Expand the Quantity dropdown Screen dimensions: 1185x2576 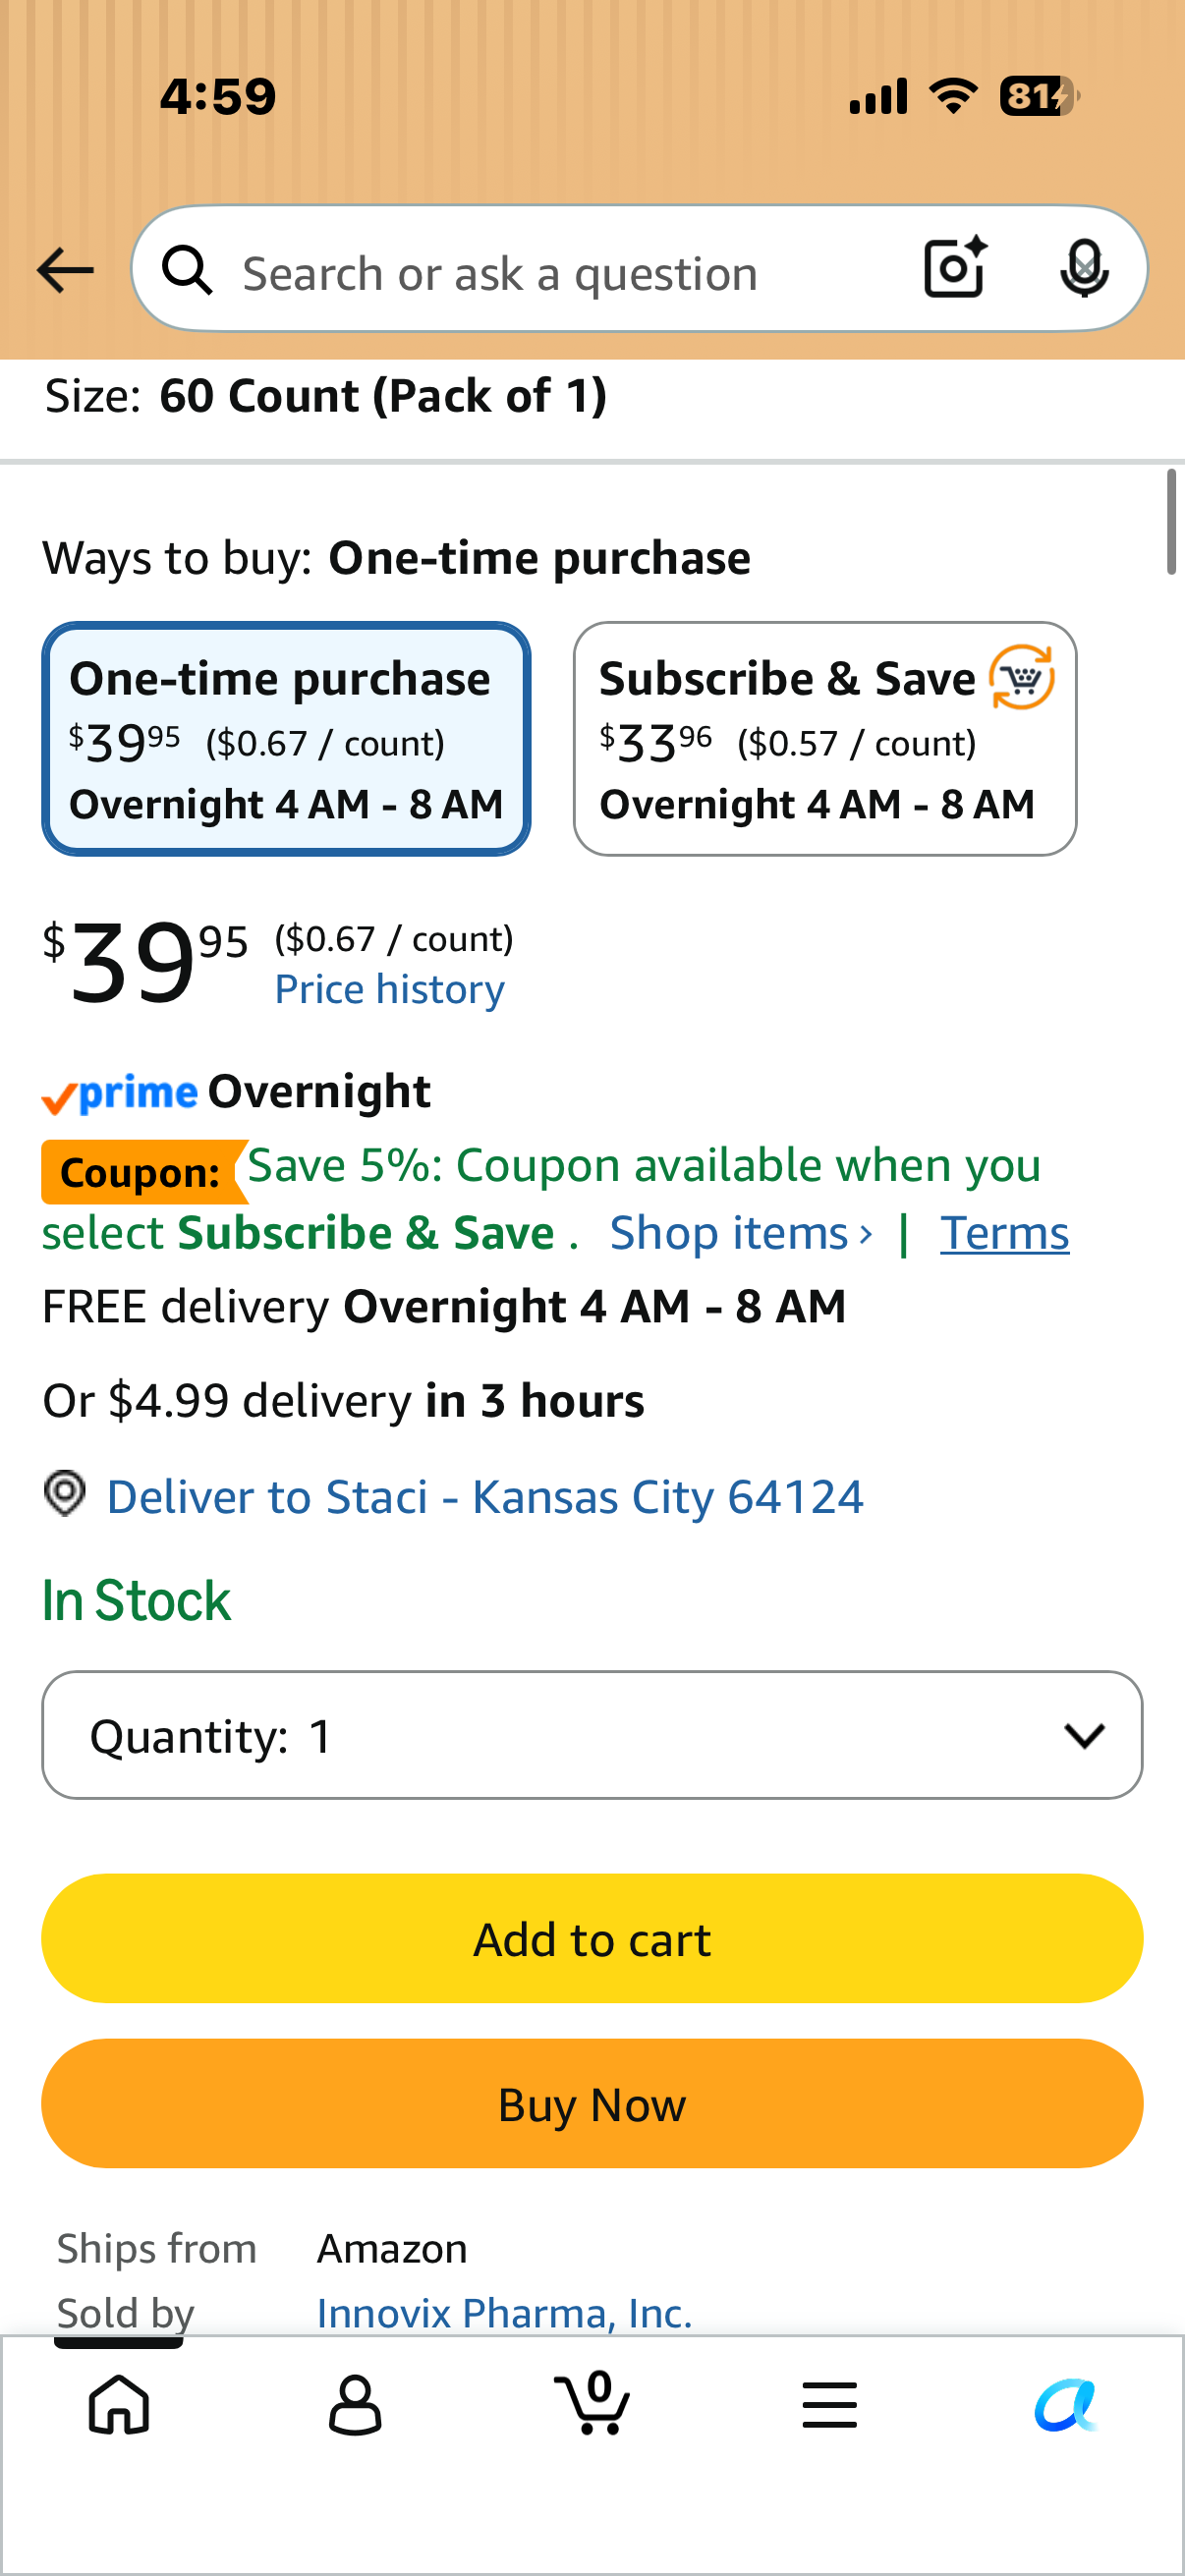(592, 1735)
